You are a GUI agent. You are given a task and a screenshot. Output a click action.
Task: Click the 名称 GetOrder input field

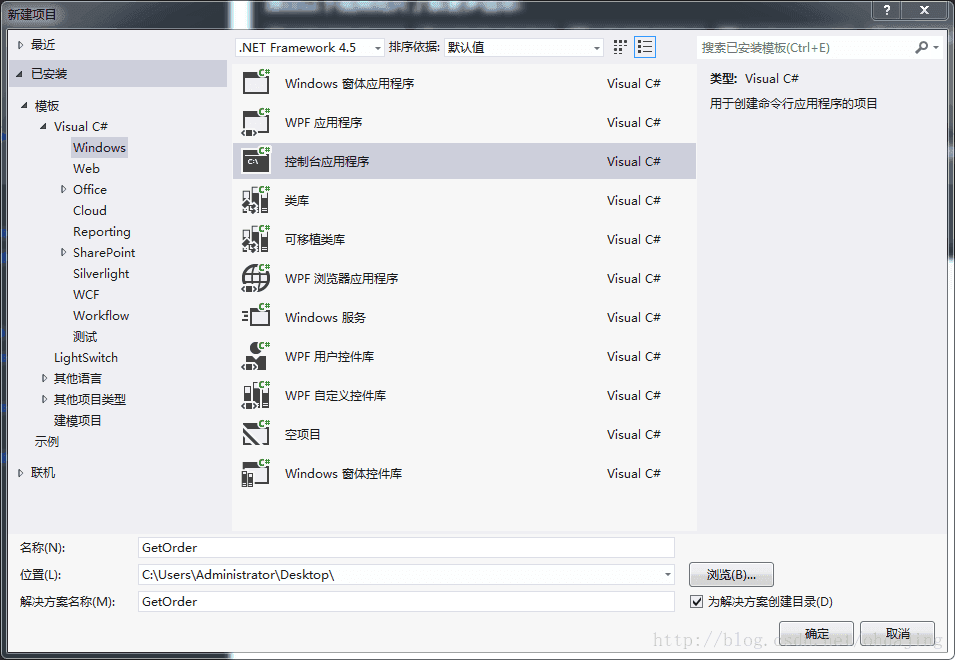[406, 547]
